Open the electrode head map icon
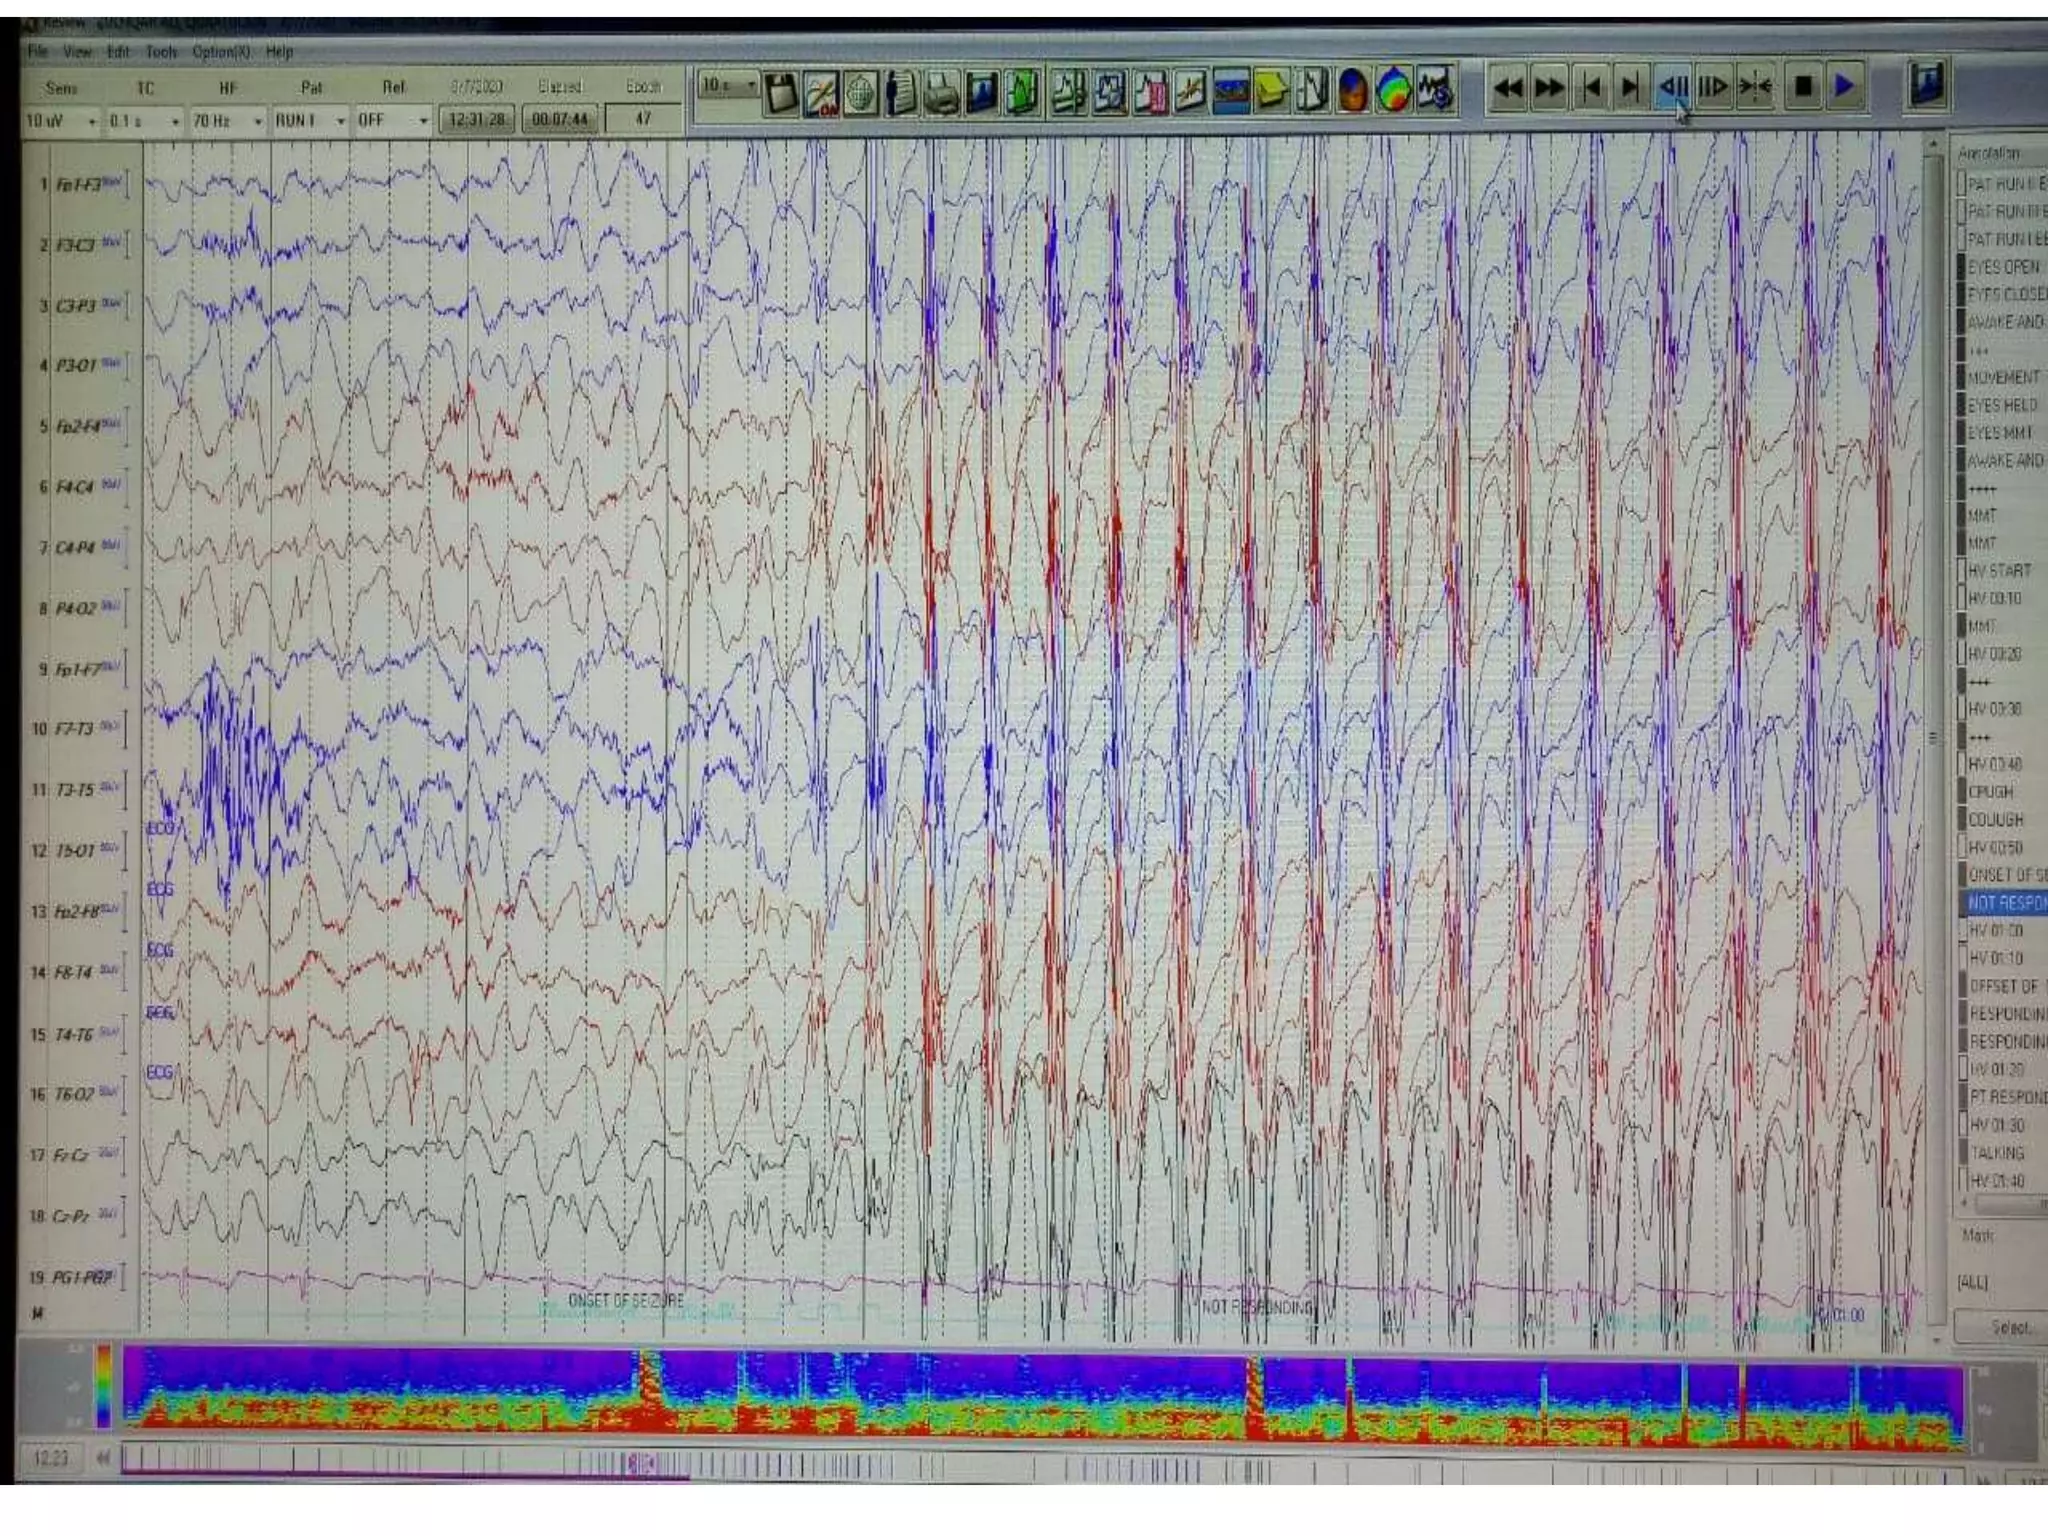This screenshot has height=1536, width=2048. click(x=860, y=94)
